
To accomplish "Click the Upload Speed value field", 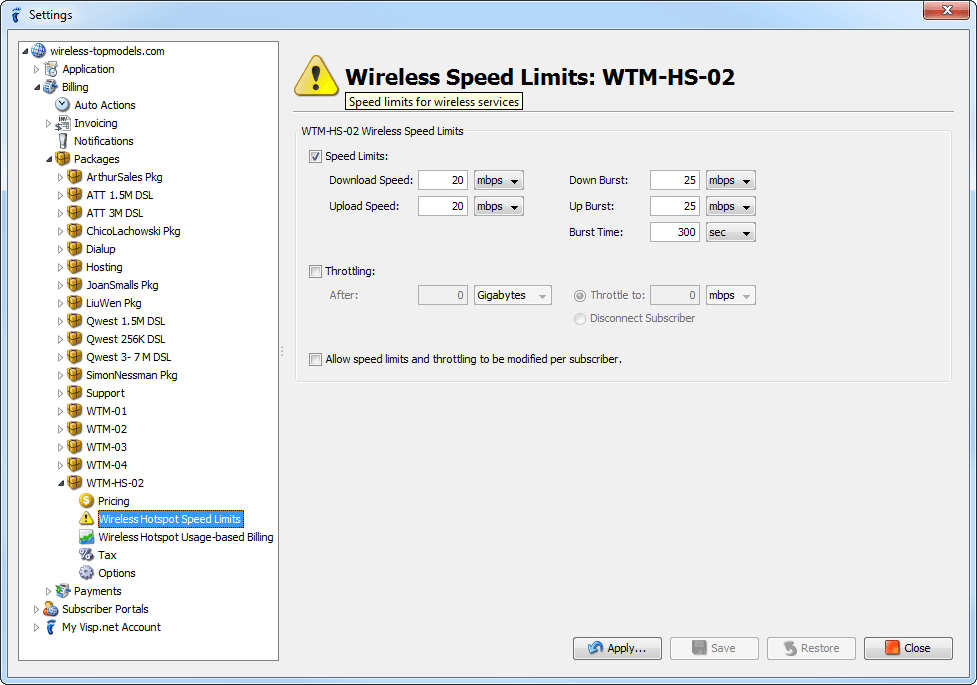I will click(443, 206).
